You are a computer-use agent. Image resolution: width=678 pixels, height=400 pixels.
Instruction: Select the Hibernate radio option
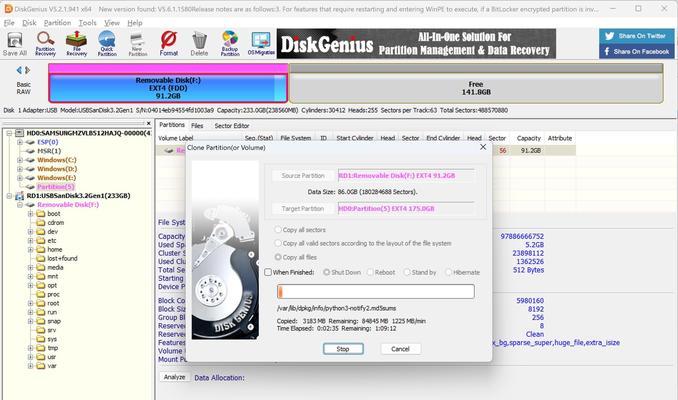(x=448, y=272)
